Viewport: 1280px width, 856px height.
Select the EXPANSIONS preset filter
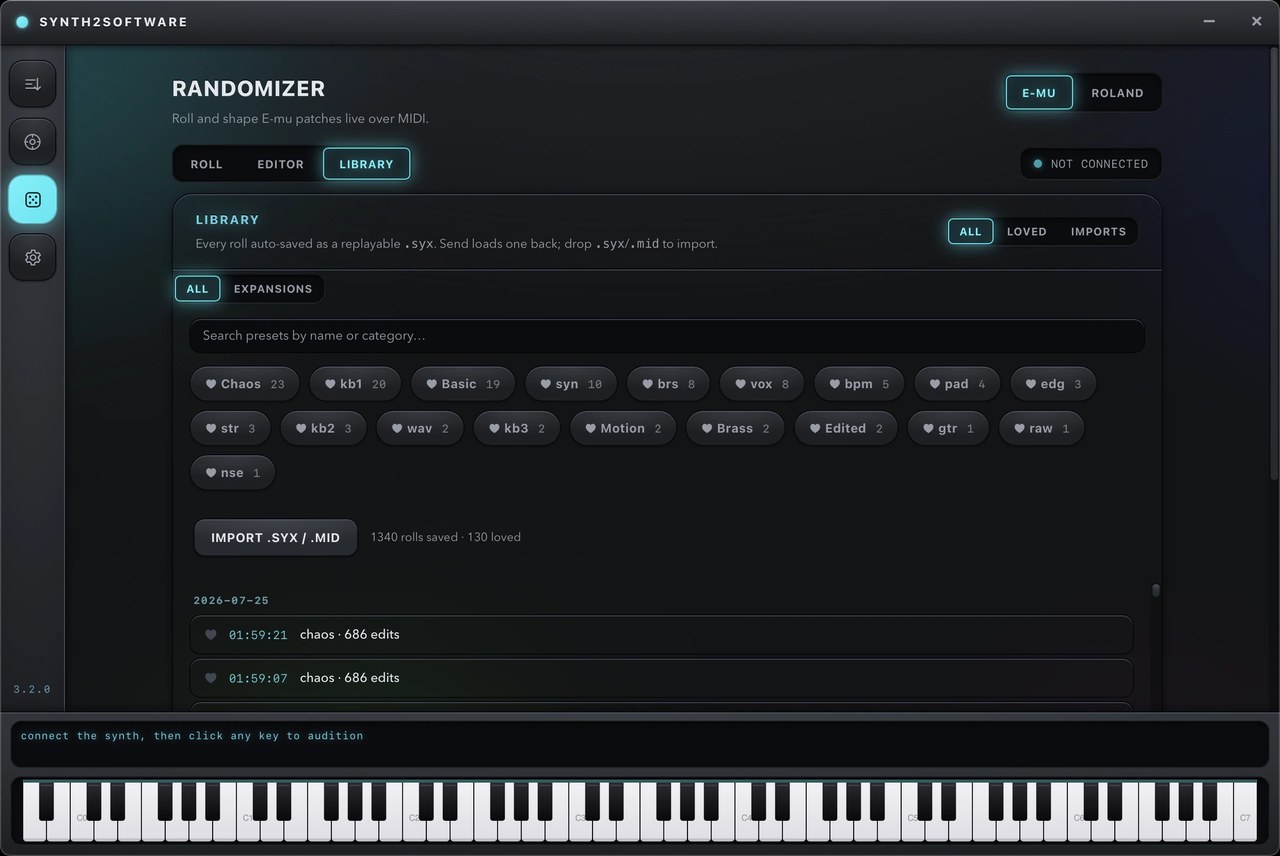pos(273,289)
